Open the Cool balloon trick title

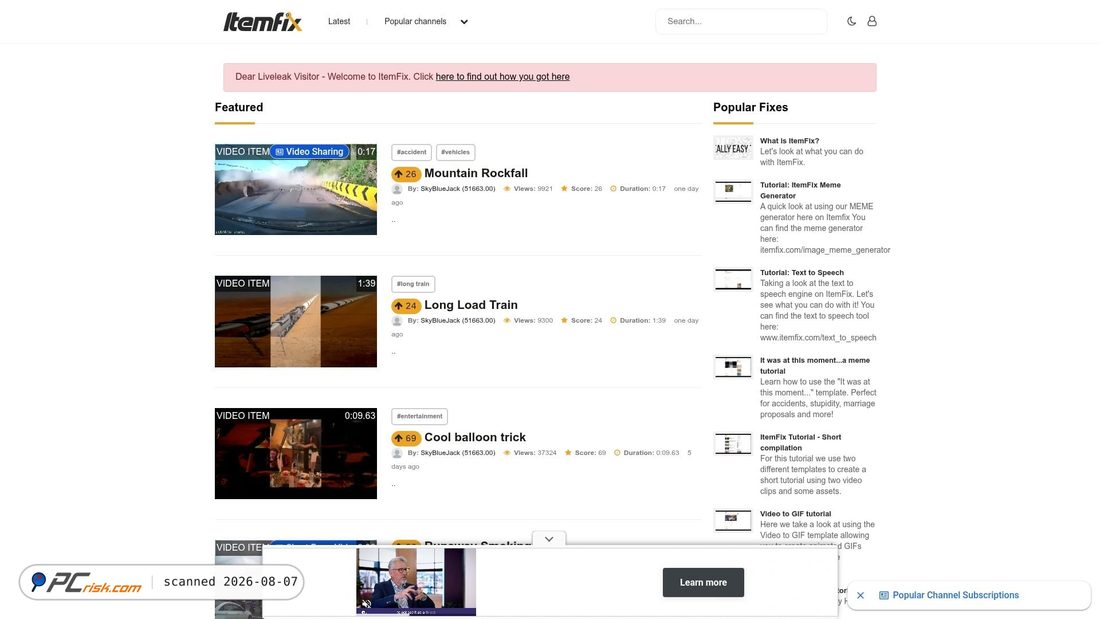(475, 437)
